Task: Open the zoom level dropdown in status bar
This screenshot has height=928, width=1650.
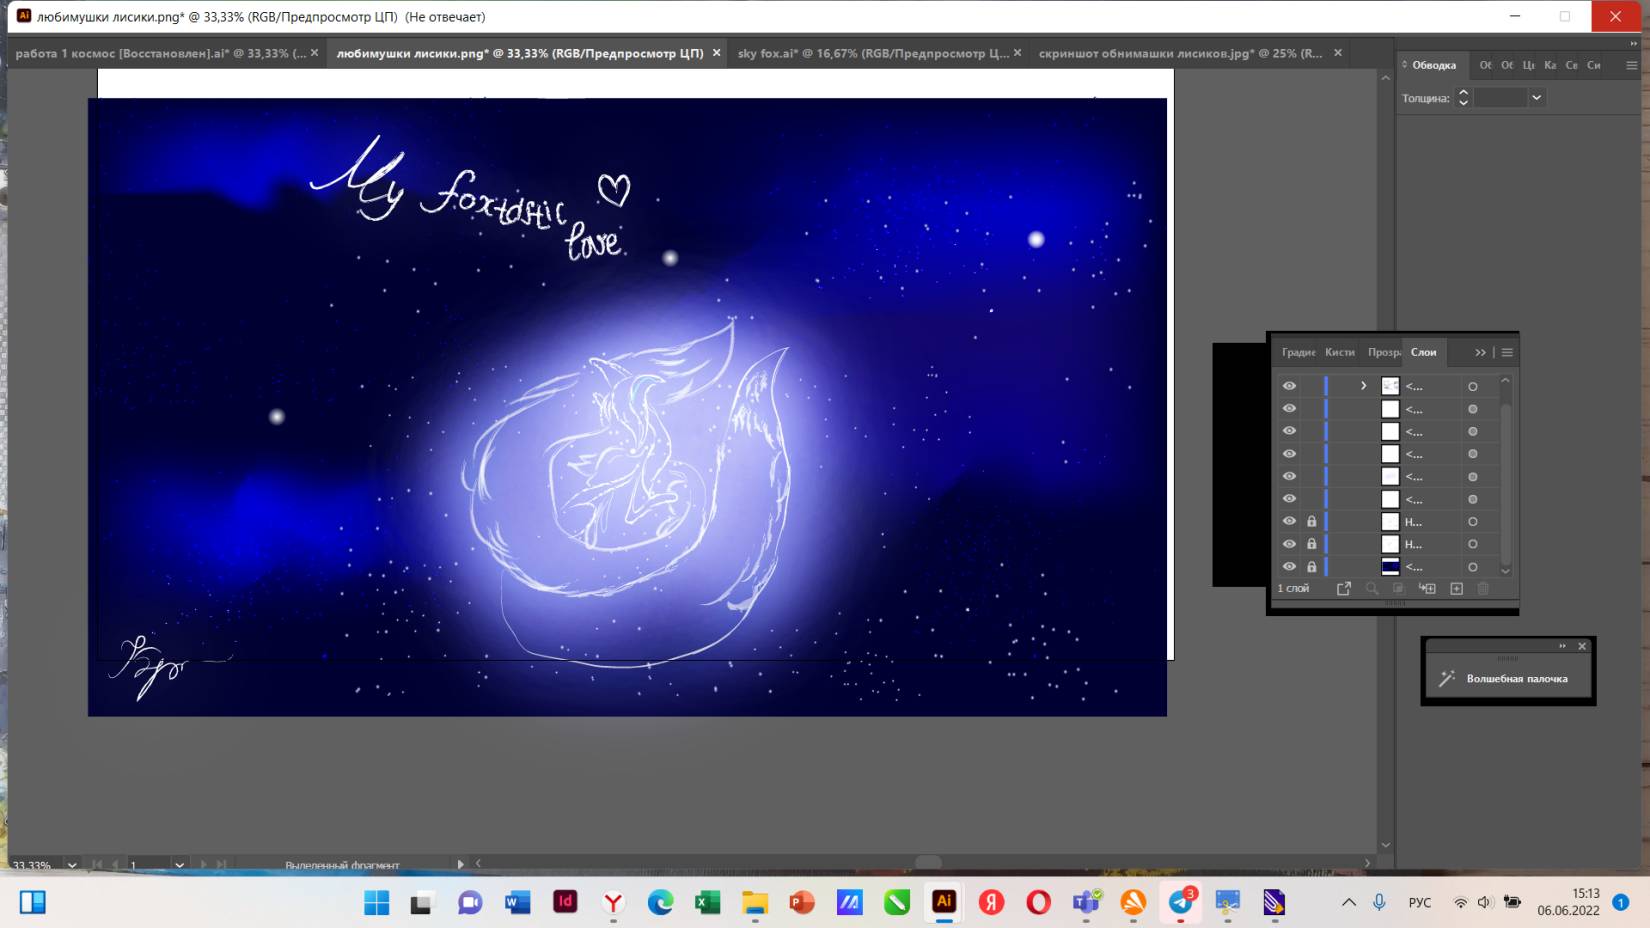Action: pyautogui.click(x=72, y=865)
